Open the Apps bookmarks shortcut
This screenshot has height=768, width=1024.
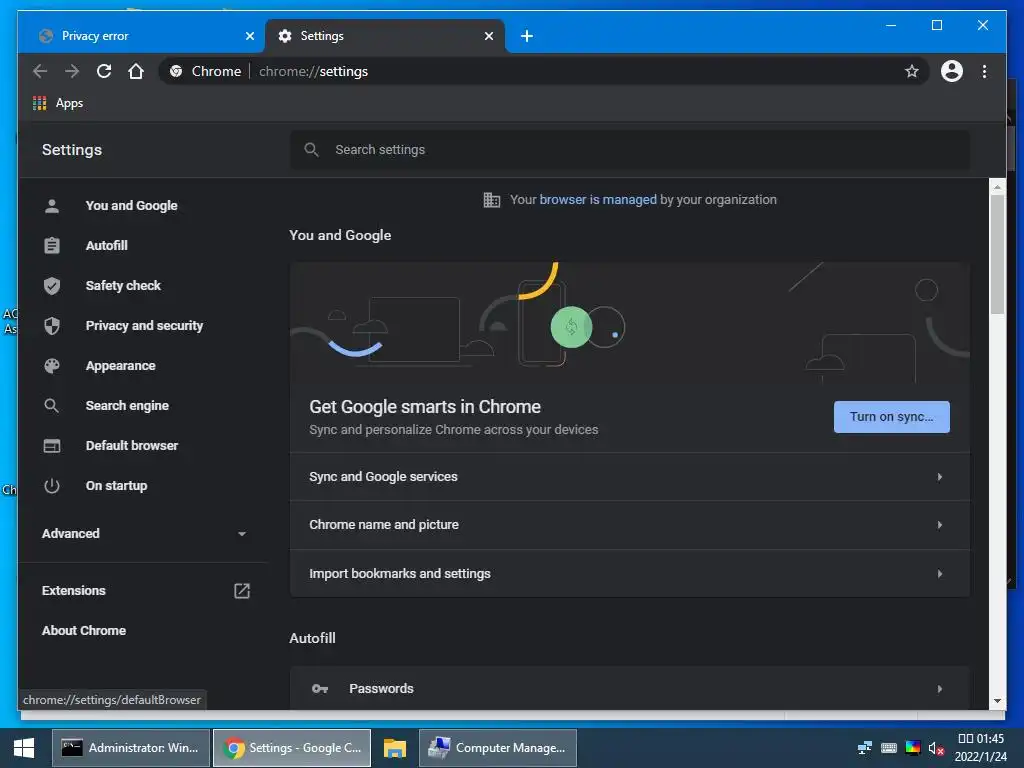point(59,103)
